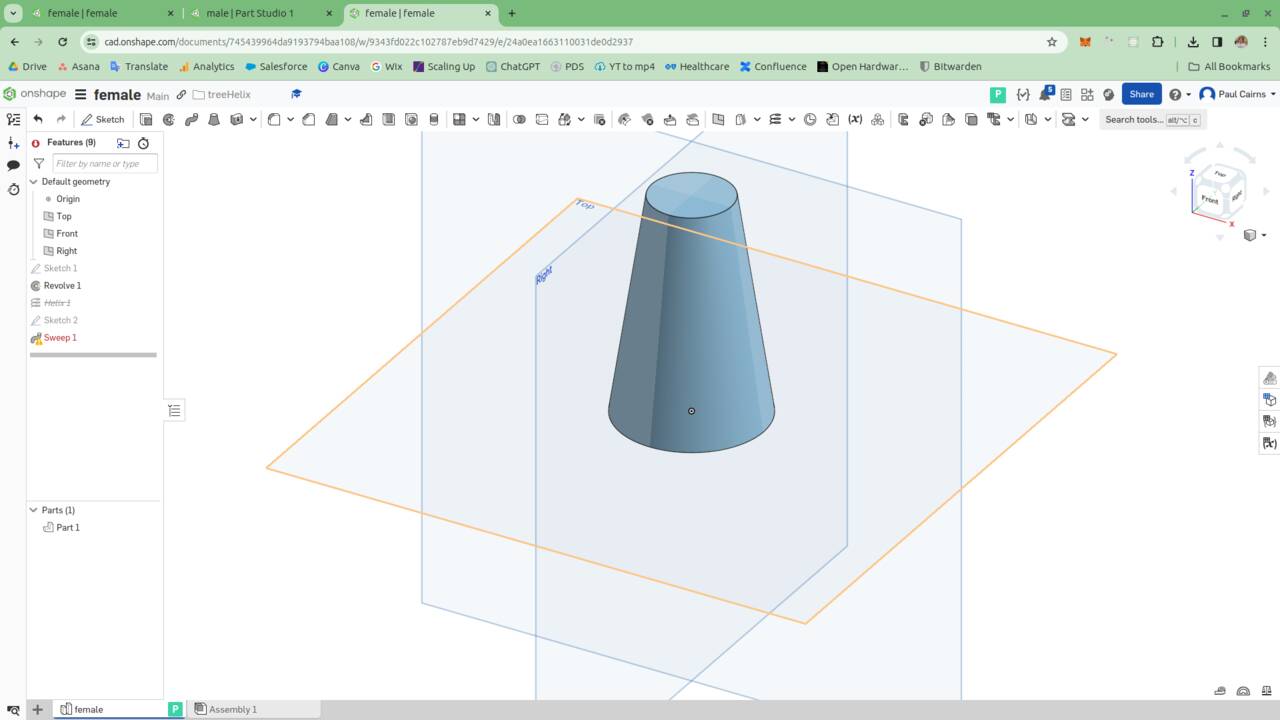Image resolution: width=1280 pixels, height=720 pixels.
Task: Select the Hole tool
Action: pos(411,119)
